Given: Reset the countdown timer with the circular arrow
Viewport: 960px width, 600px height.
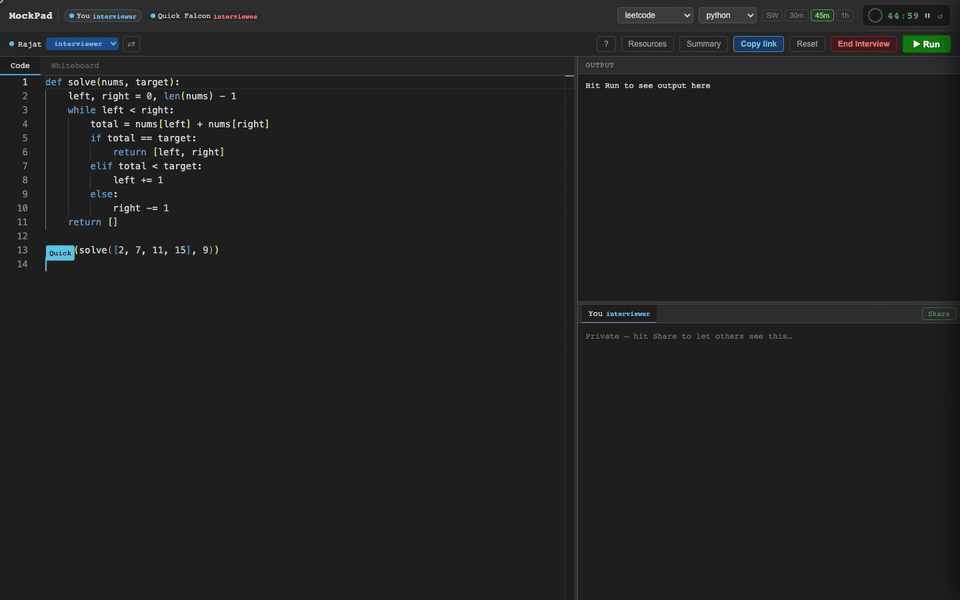Looking at the screenshot, I should pyautogui.click(x=940, y=16).
